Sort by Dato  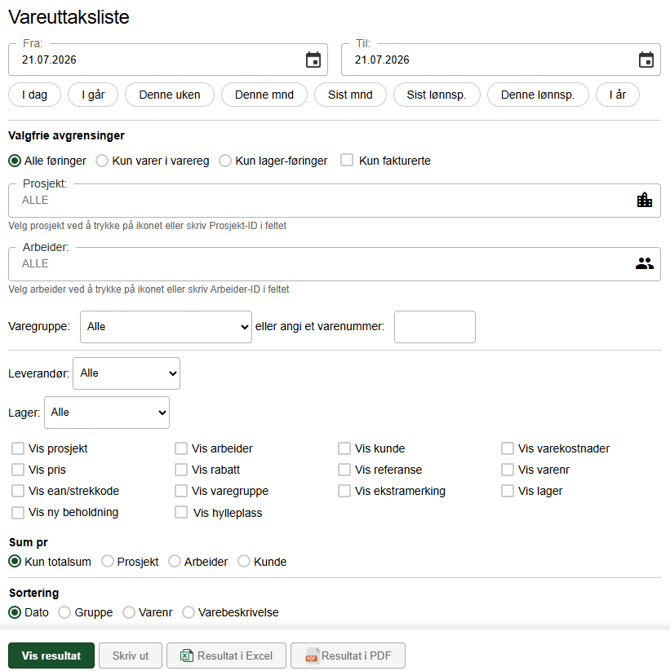[15, 612]
